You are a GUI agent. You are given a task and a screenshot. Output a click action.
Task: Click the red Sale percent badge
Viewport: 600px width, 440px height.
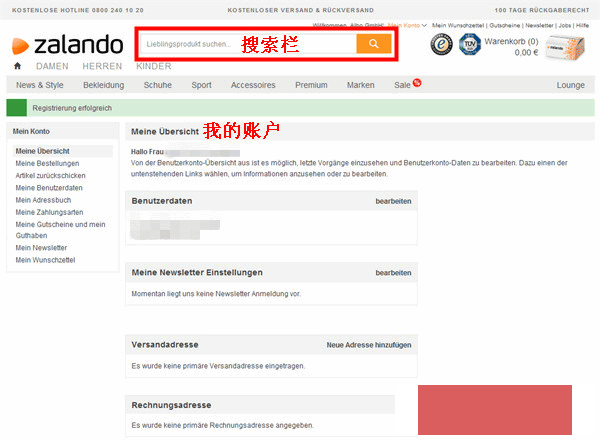417,82
